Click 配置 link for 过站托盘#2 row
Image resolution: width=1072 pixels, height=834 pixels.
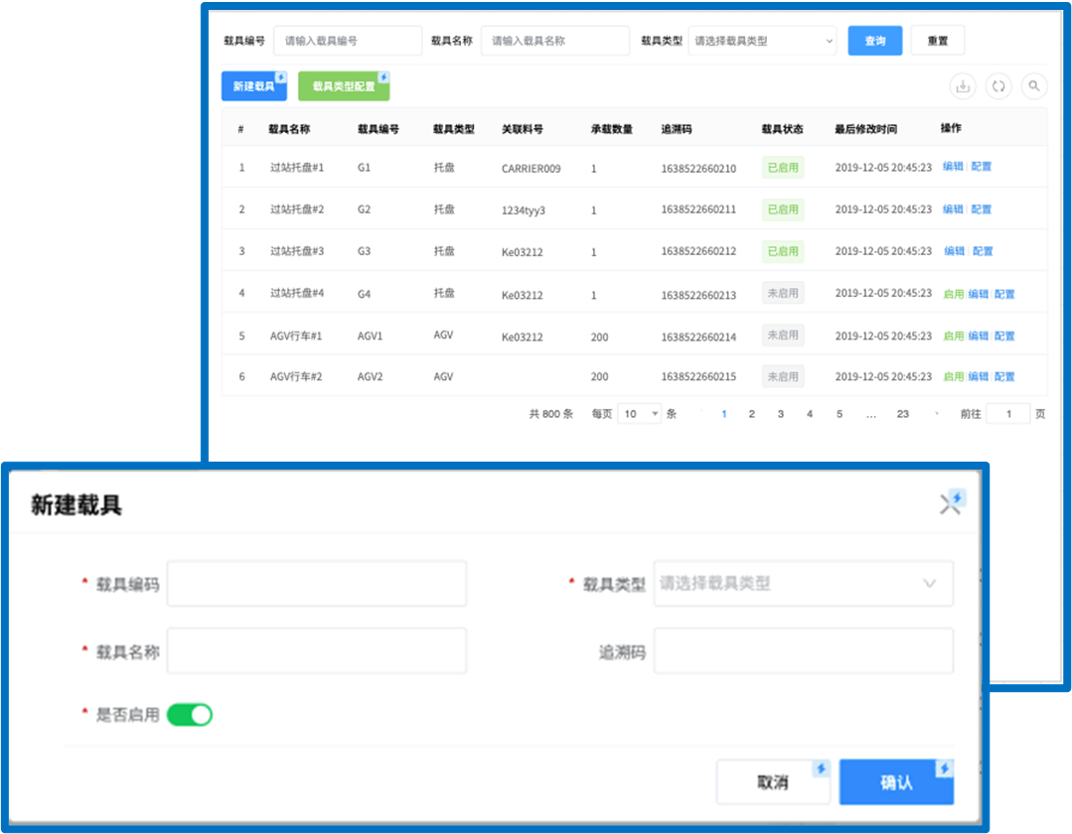coord(982,210)
